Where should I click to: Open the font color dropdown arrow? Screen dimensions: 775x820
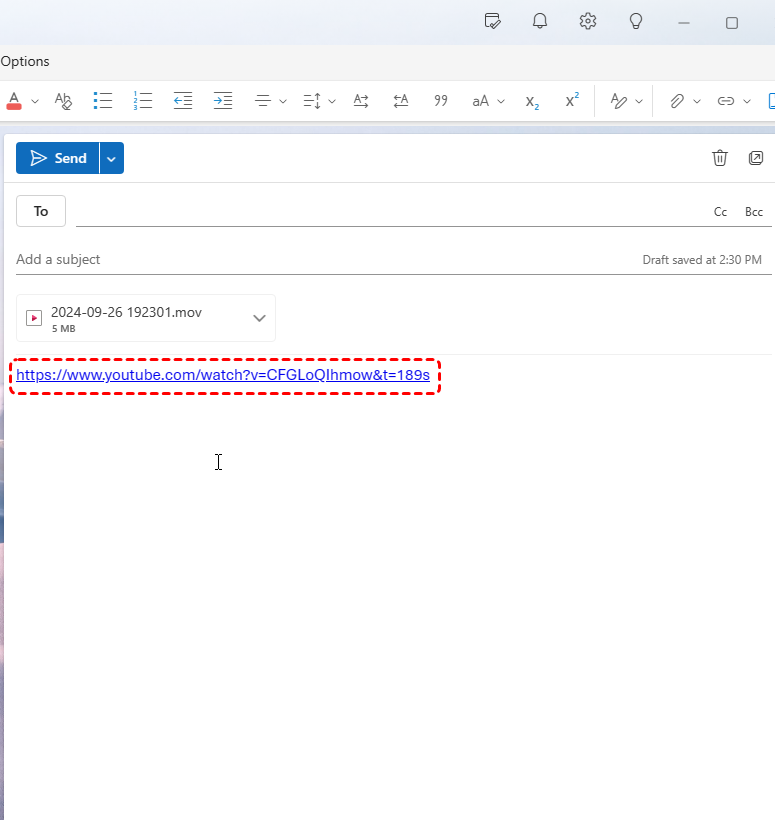point(35,101)
